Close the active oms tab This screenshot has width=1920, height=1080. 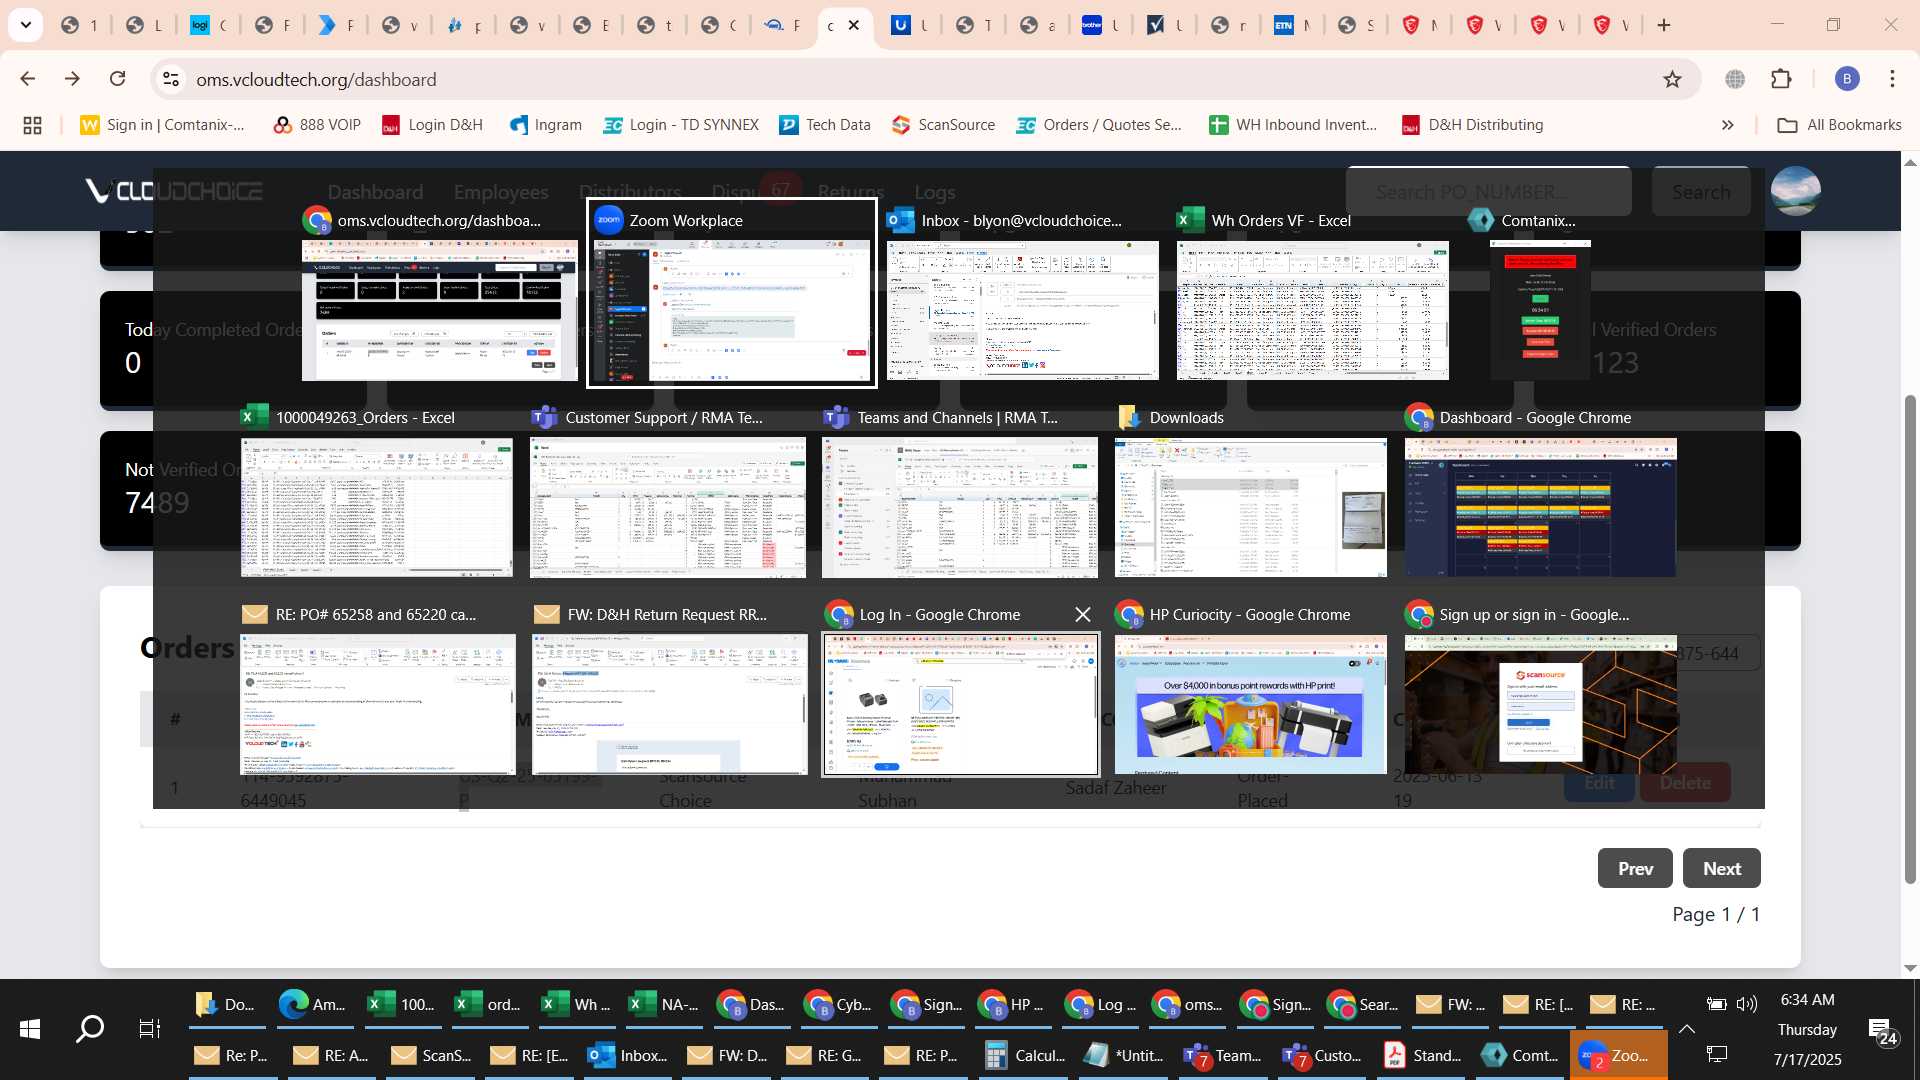click(x=854, y=25)
